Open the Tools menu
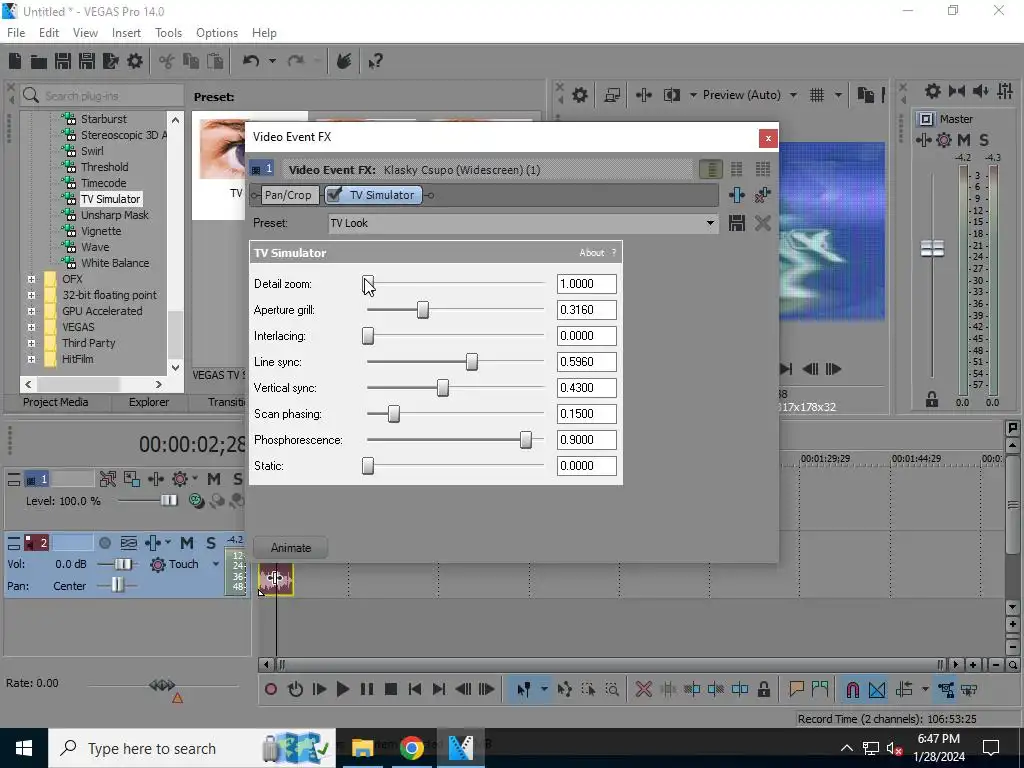Image resolution: width=1024 pixels, height=768 pixels. tap(168, 33)
